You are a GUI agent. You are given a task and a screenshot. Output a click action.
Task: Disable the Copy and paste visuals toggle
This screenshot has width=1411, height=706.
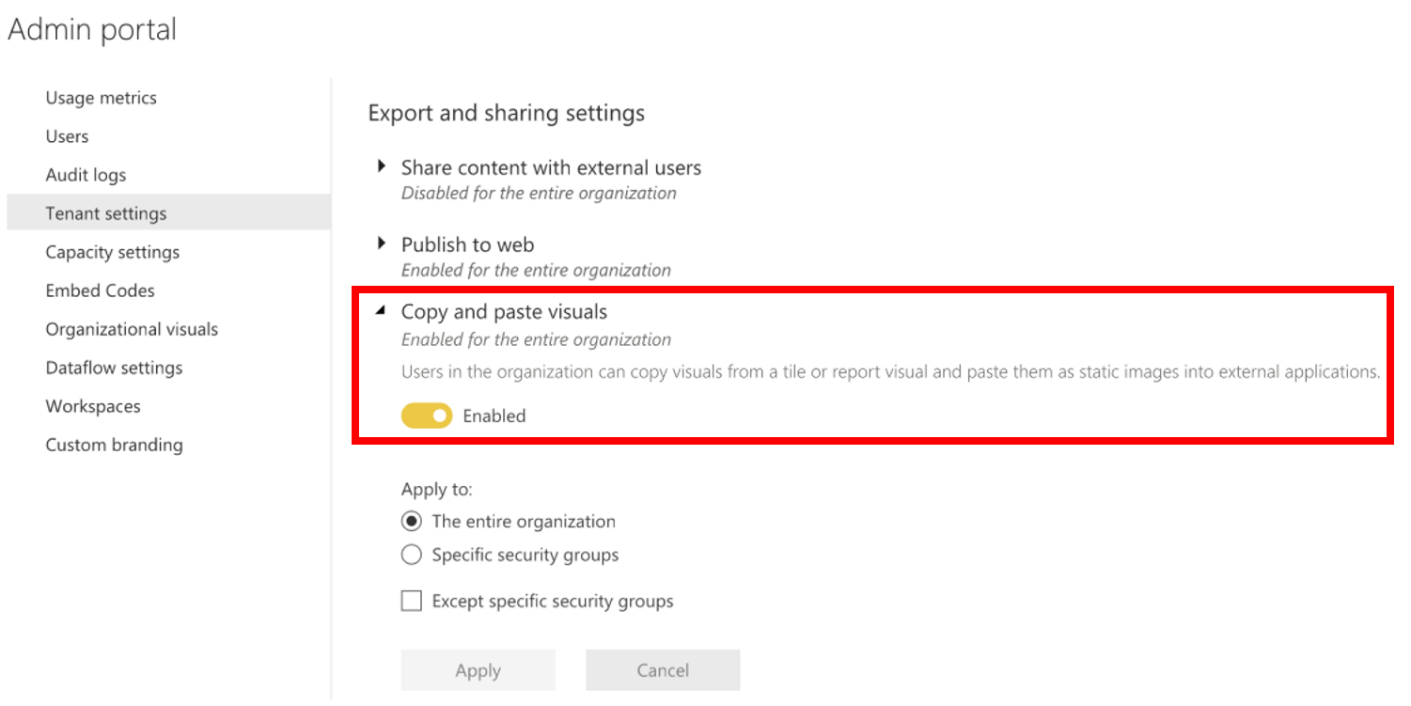pos(426,414)
